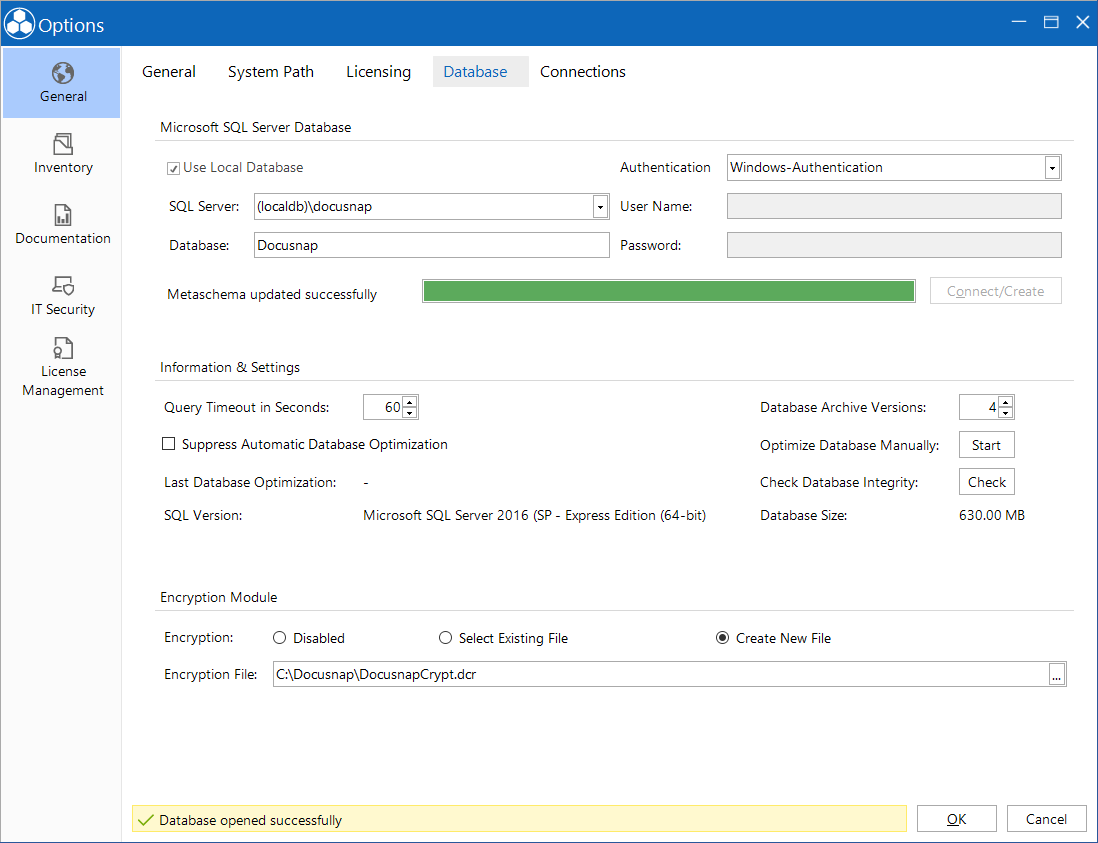This screenshot has height=843, width=1098.
Task: Click the green checkmark status icon
Action: 146,820
